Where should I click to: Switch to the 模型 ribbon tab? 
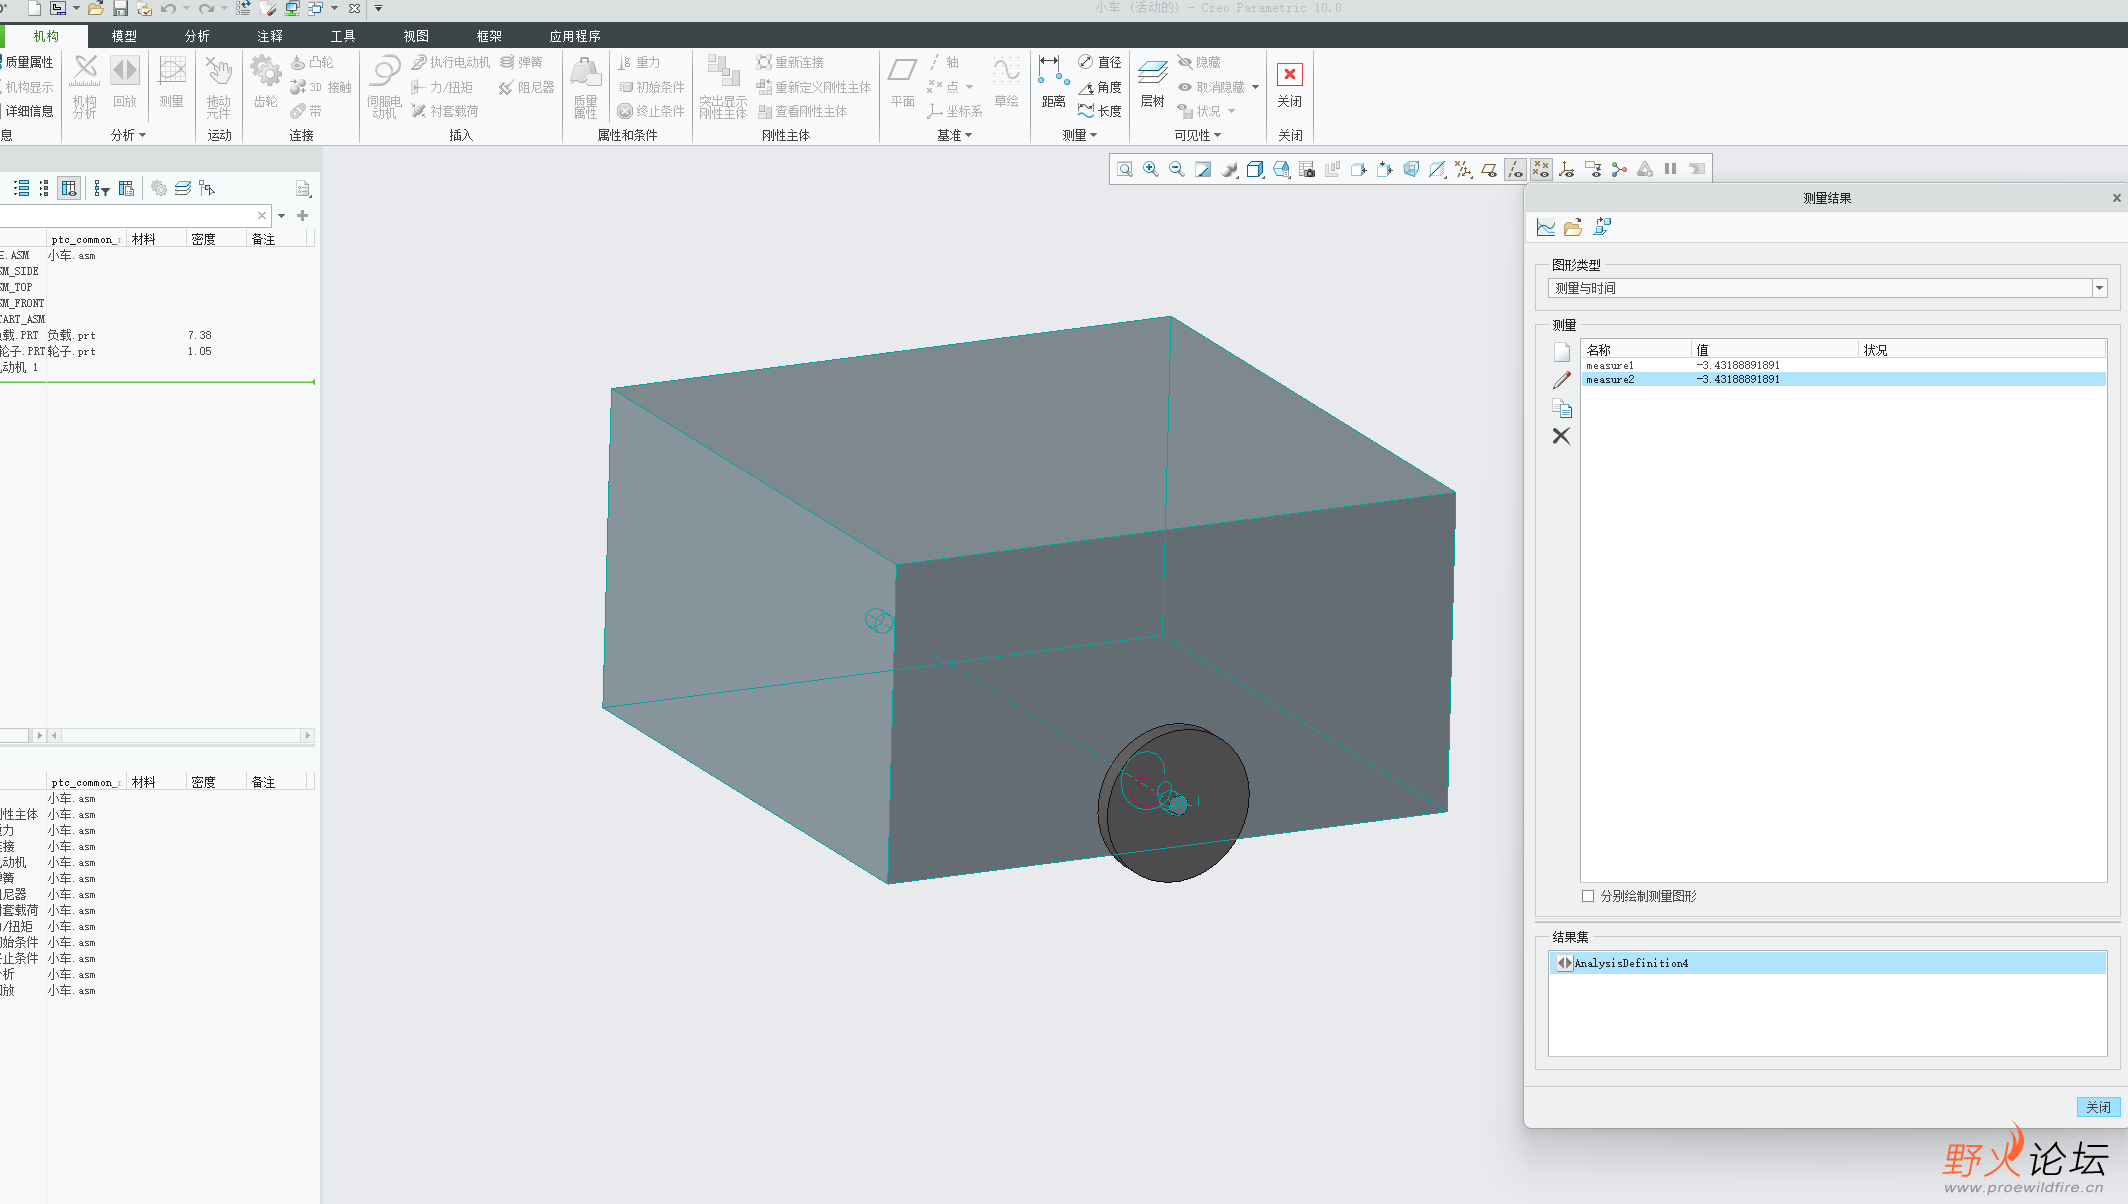[124, 36]
